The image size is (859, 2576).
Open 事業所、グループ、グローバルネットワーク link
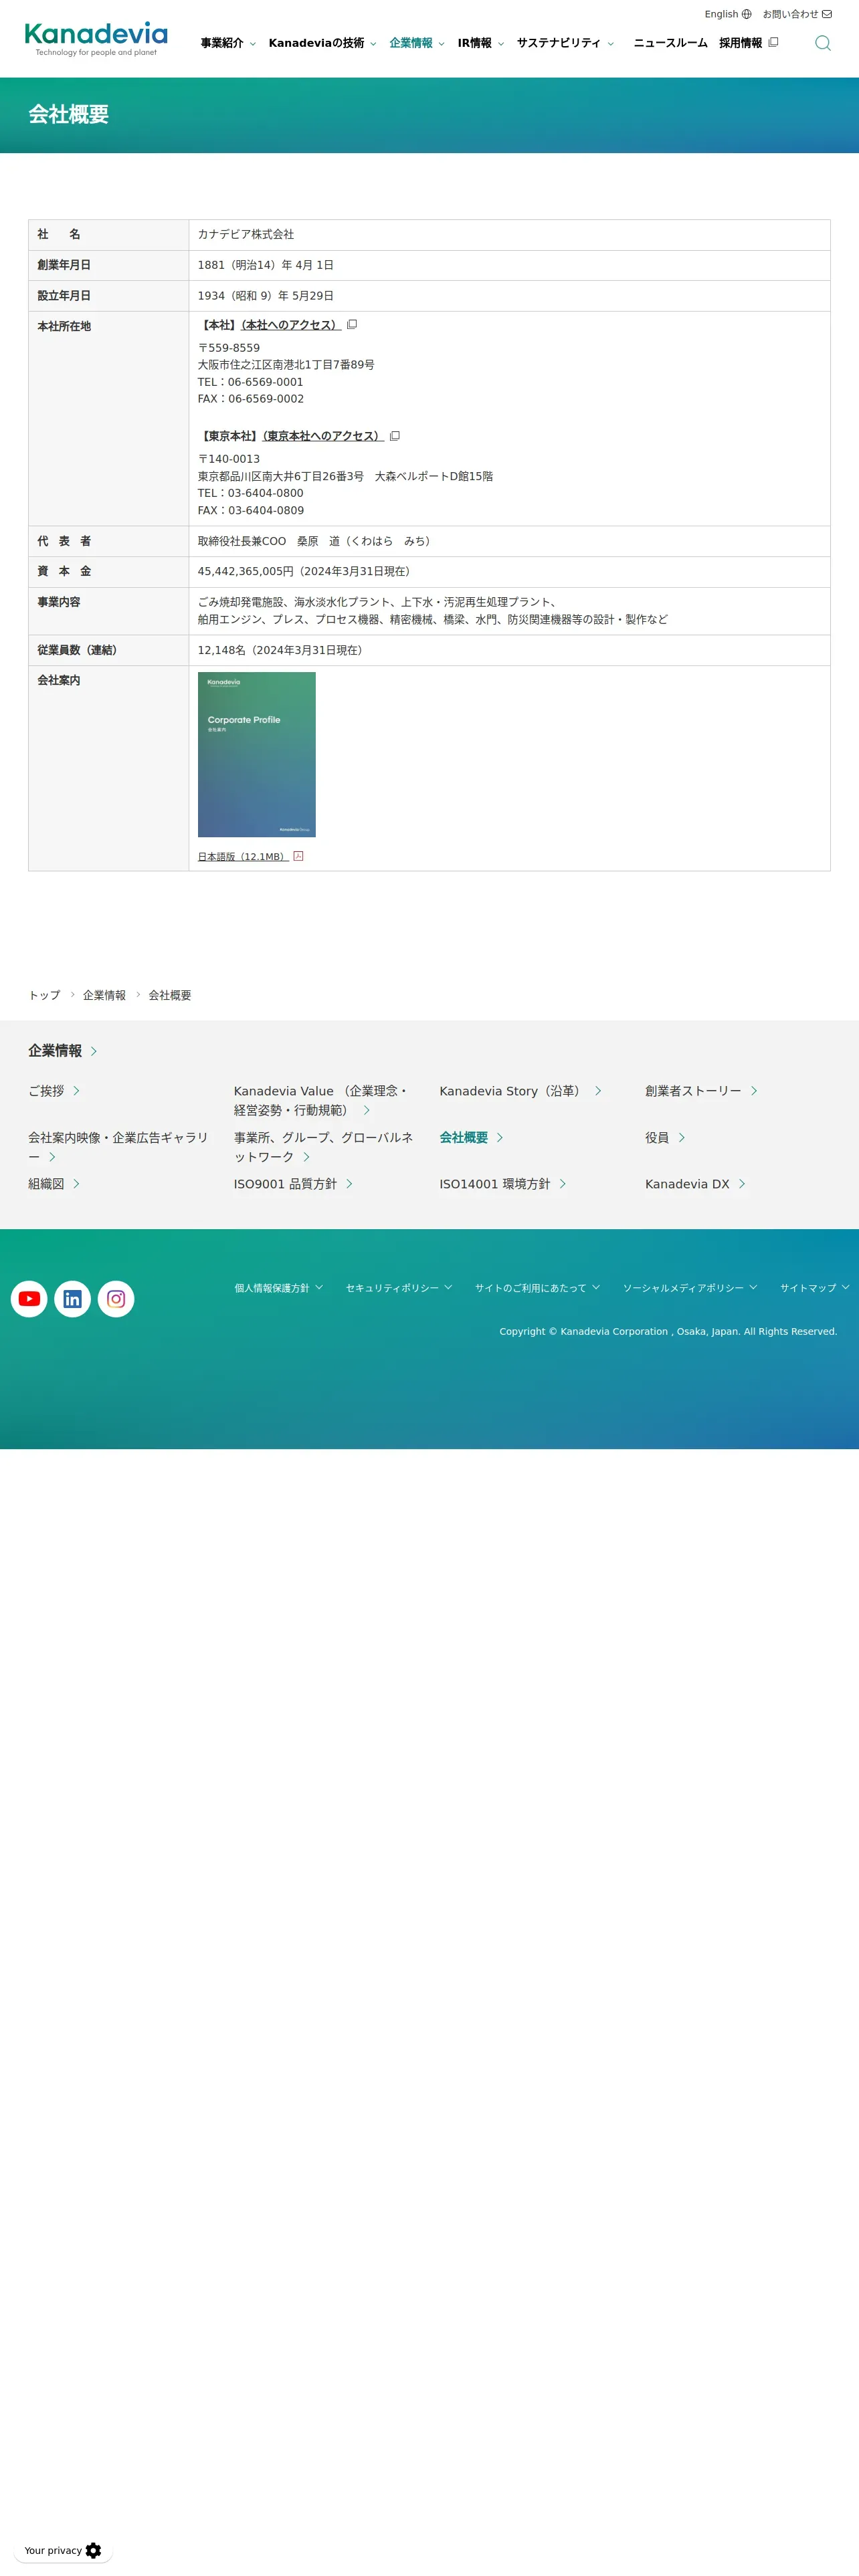(x=324, y=1147)
